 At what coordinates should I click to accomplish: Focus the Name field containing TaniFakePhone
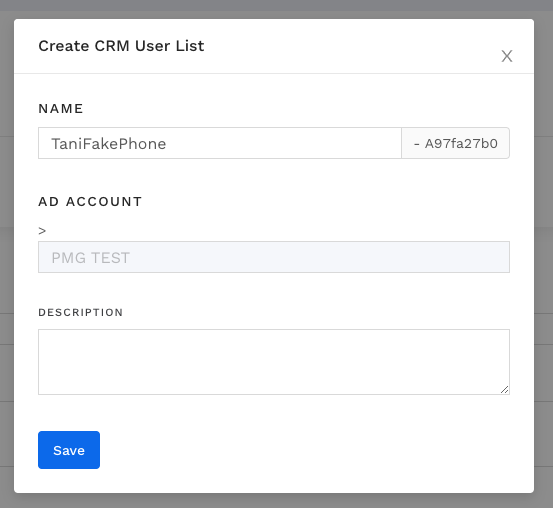(220, 143)
